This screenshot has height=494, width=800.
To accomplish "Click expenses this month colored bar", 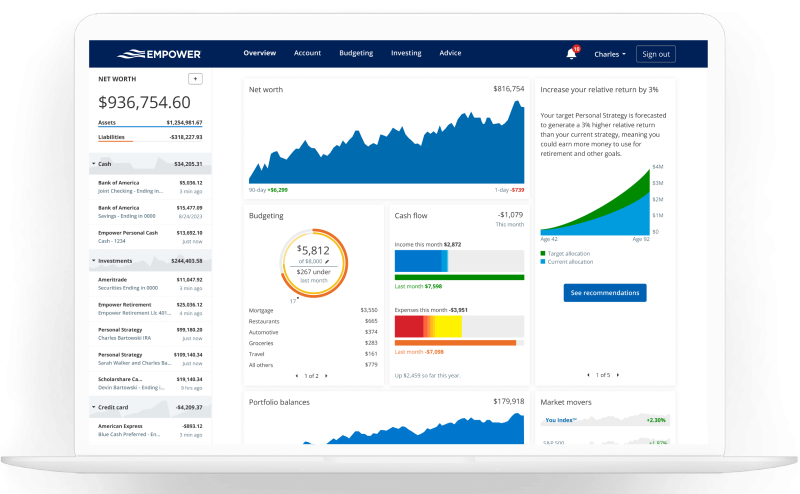I will [x=428, y=327].
